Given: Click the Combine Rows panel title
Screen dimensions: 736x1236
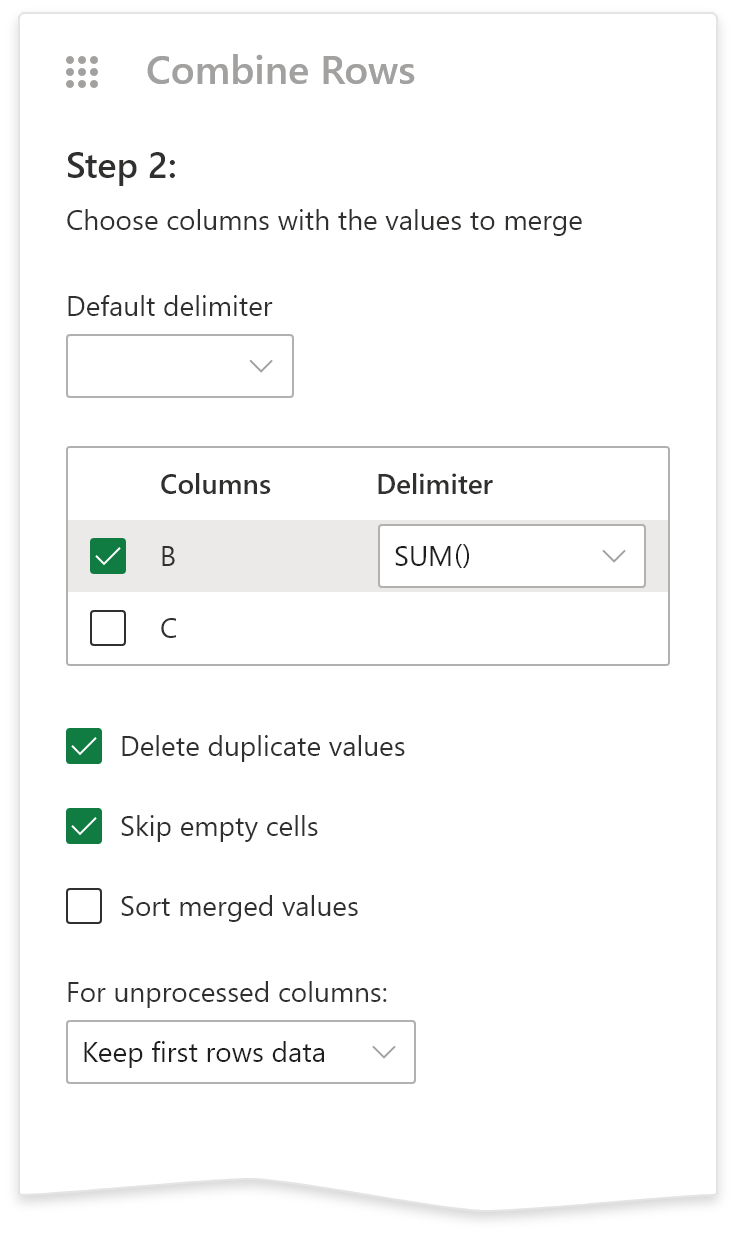Looking at the screenshot, I should click(280, 72).
